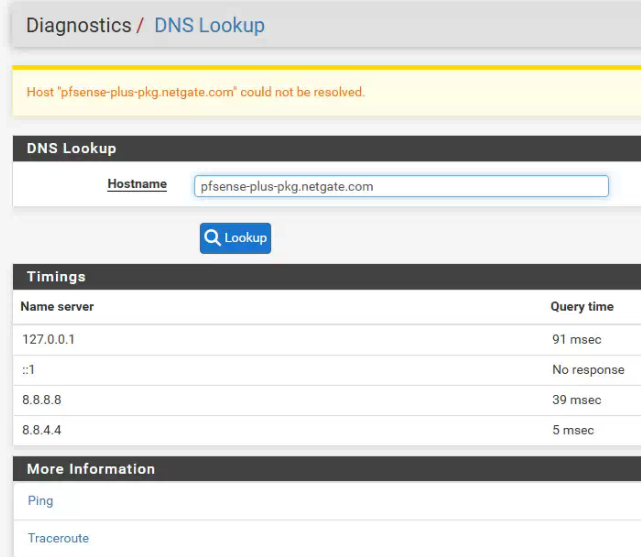Screen dimensions: 641x557
Task: Click the No response query time
Action: tap(588, 369)
